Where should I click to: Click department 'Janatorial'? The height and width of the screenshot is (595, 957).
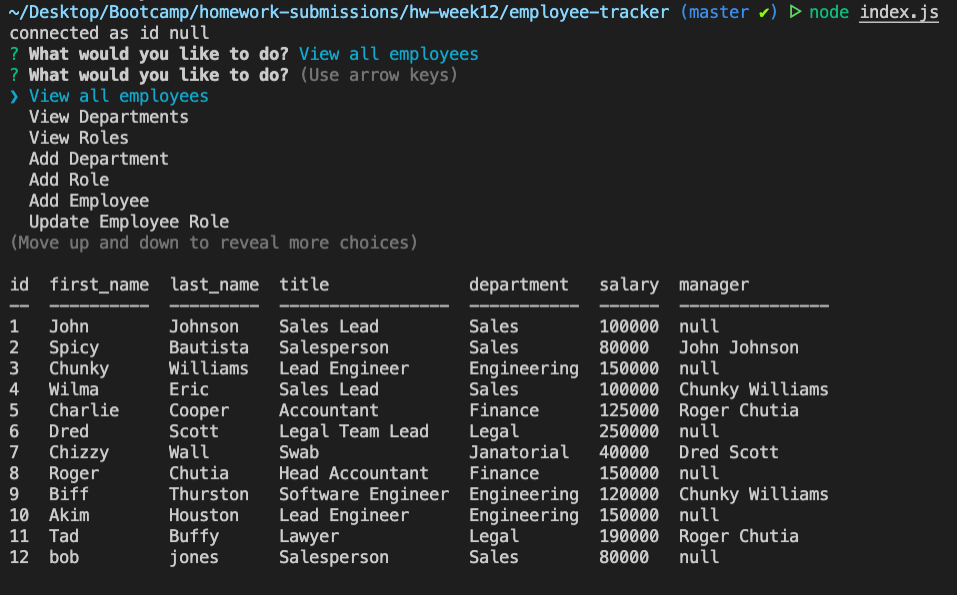519,452
